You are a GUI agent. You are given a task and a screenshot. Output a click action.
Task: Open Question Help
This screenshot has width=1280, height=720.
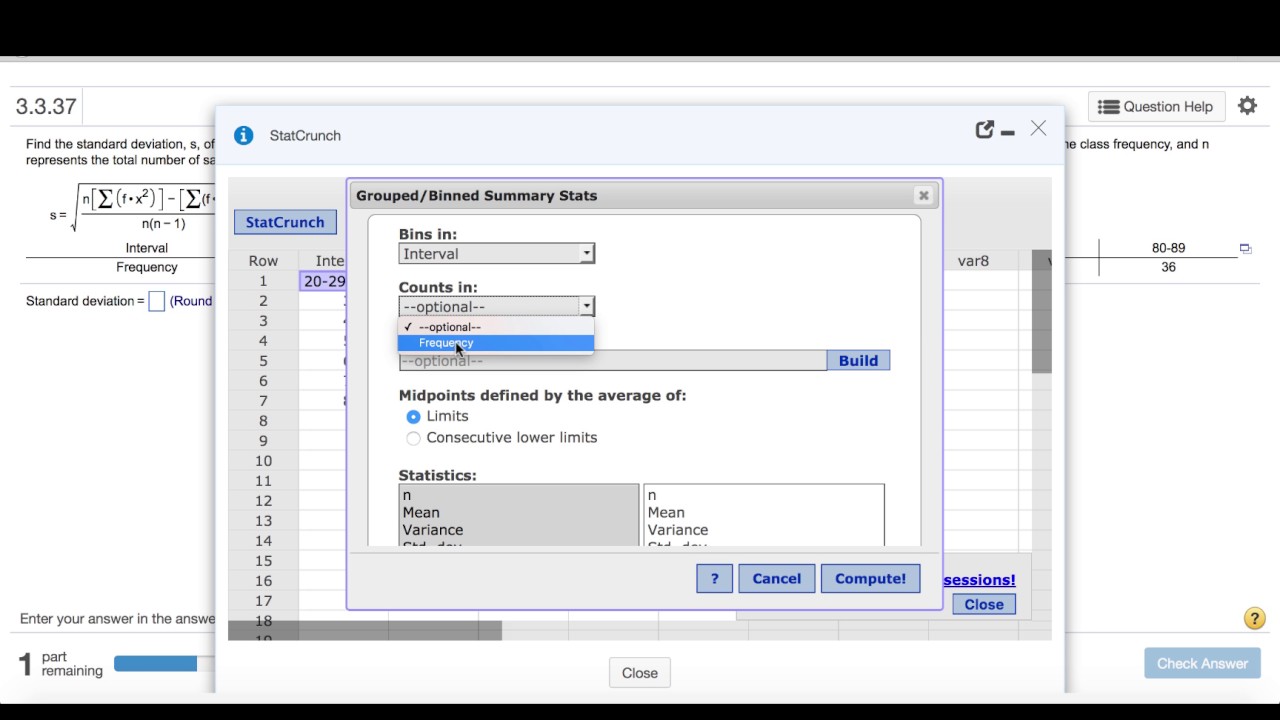point(1155,106)
